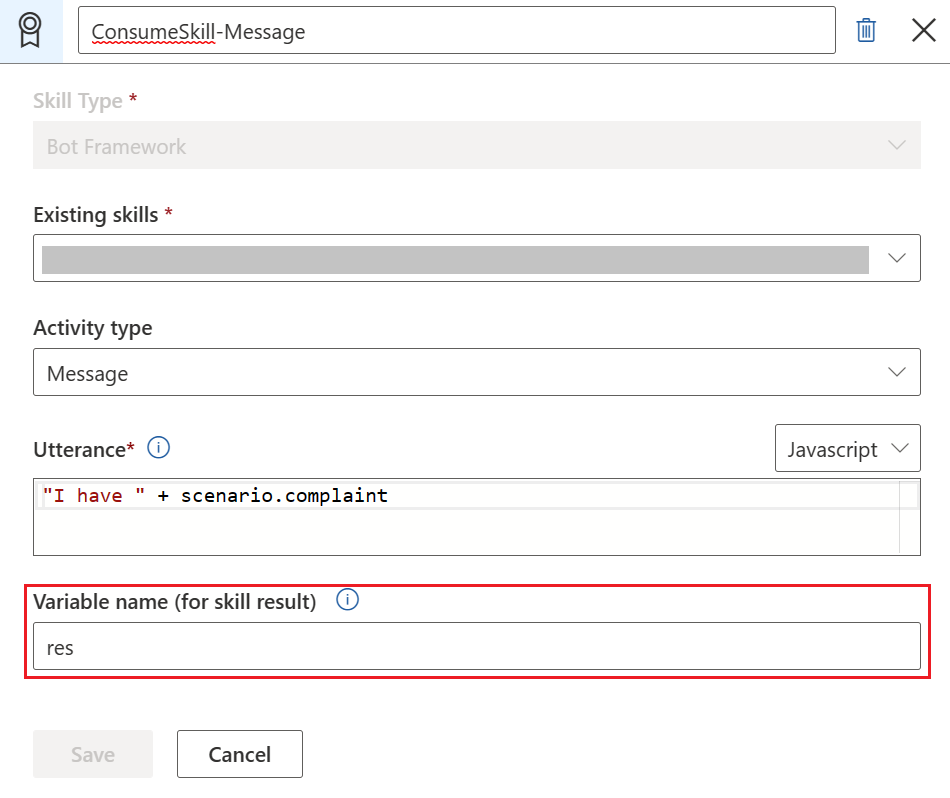Click the skill badge icon in the header
Image resolution: width=950 pixels, height=798 pixels.
(31, 30)
